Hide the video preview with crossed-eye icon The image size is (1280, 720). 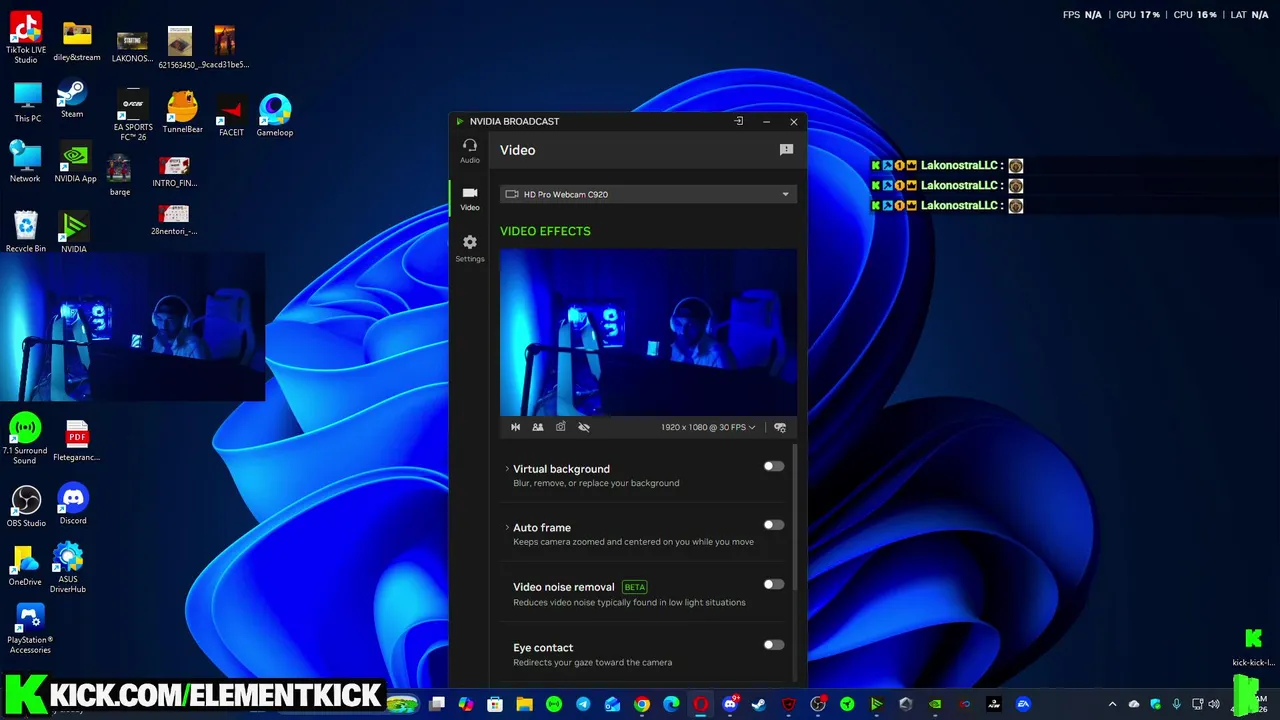pos(584,427)
